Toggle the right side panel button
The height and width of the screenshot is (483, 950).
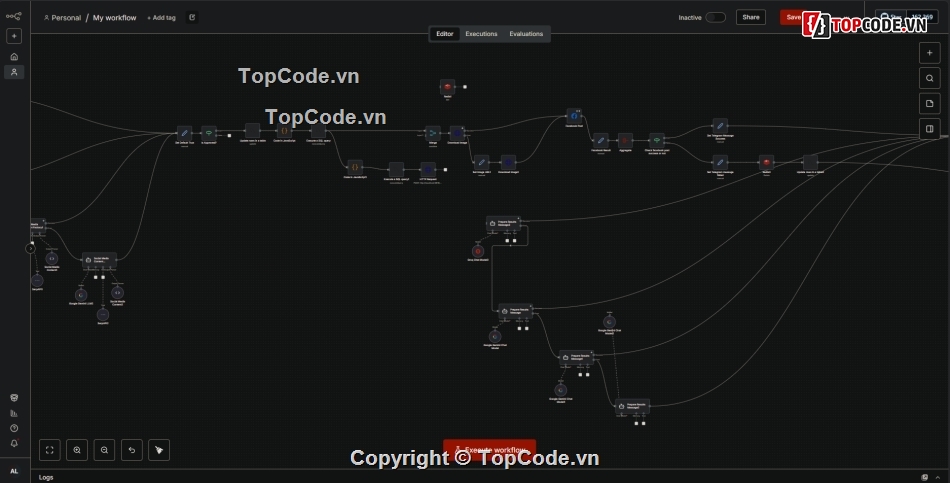coord(929,128)
